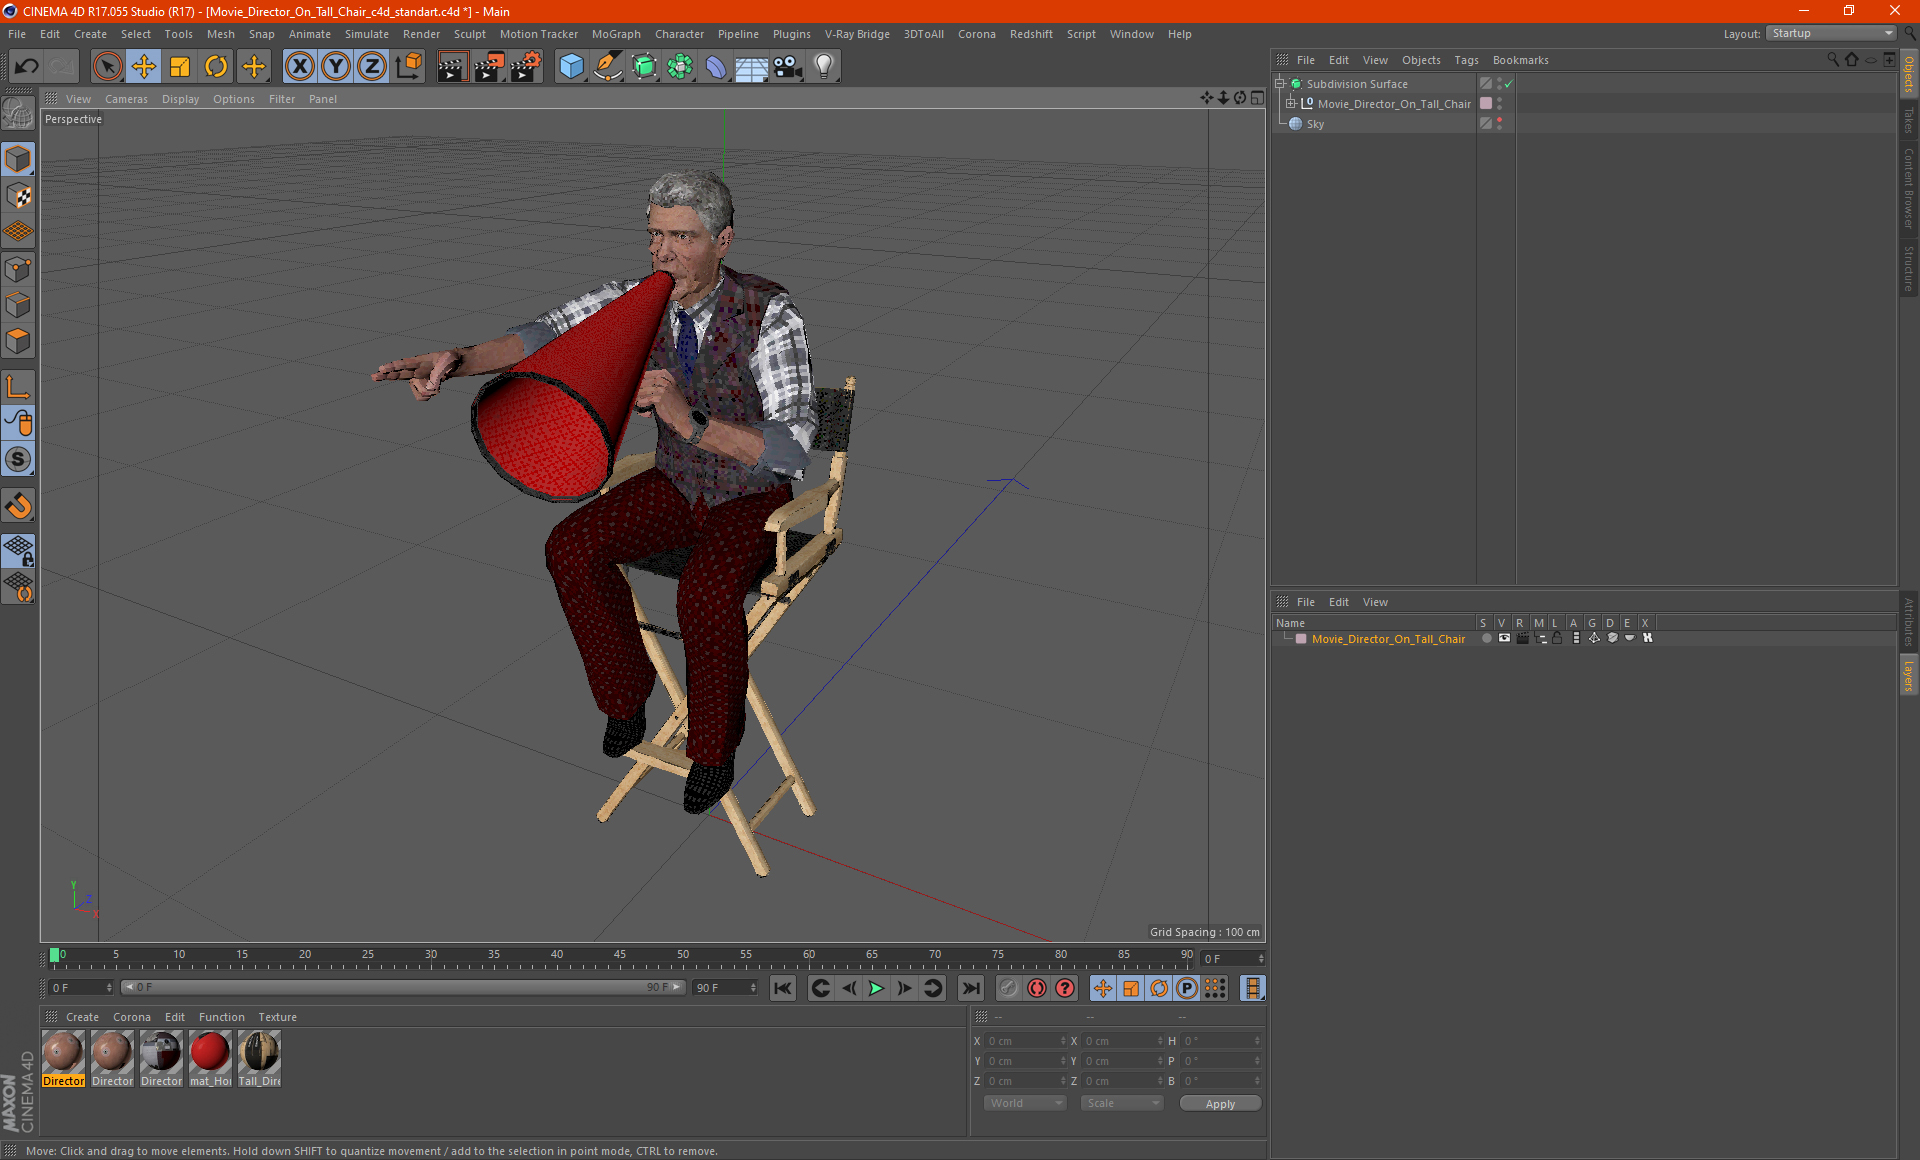Switch to the Takes side tab
Viewport: 1920px width, 1160px height.
[x=1909, y=119]
